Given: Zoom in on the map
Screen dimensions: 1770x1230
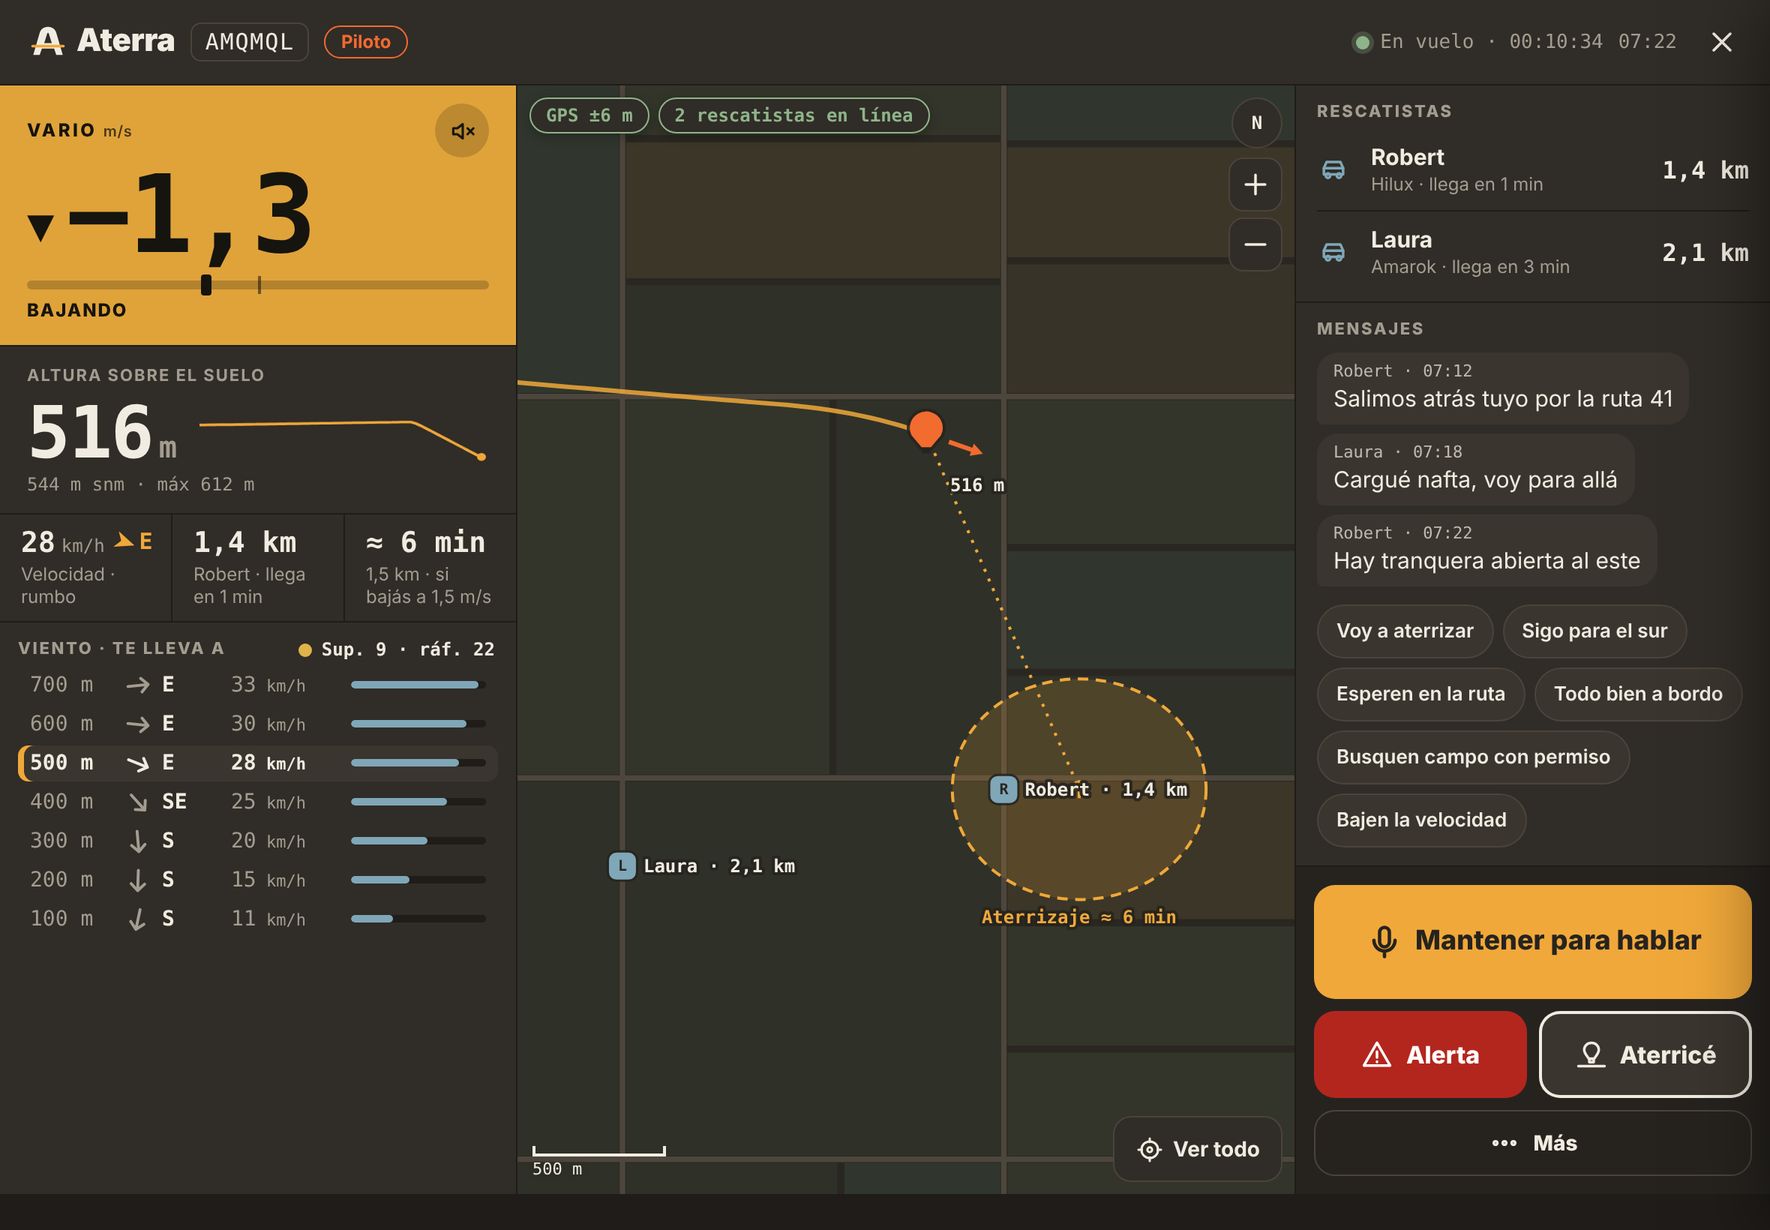Looking at the screenshot, I should coord(1255,185).
